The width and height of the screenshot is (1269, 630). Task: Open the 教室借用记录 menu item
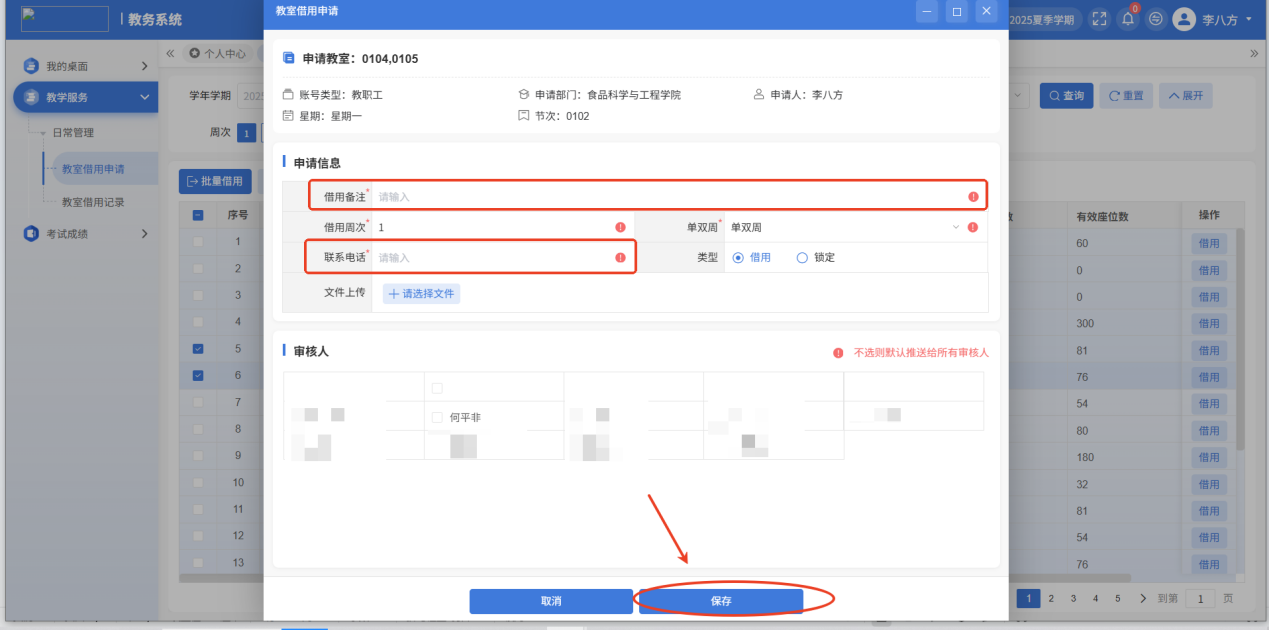(93, 202)
